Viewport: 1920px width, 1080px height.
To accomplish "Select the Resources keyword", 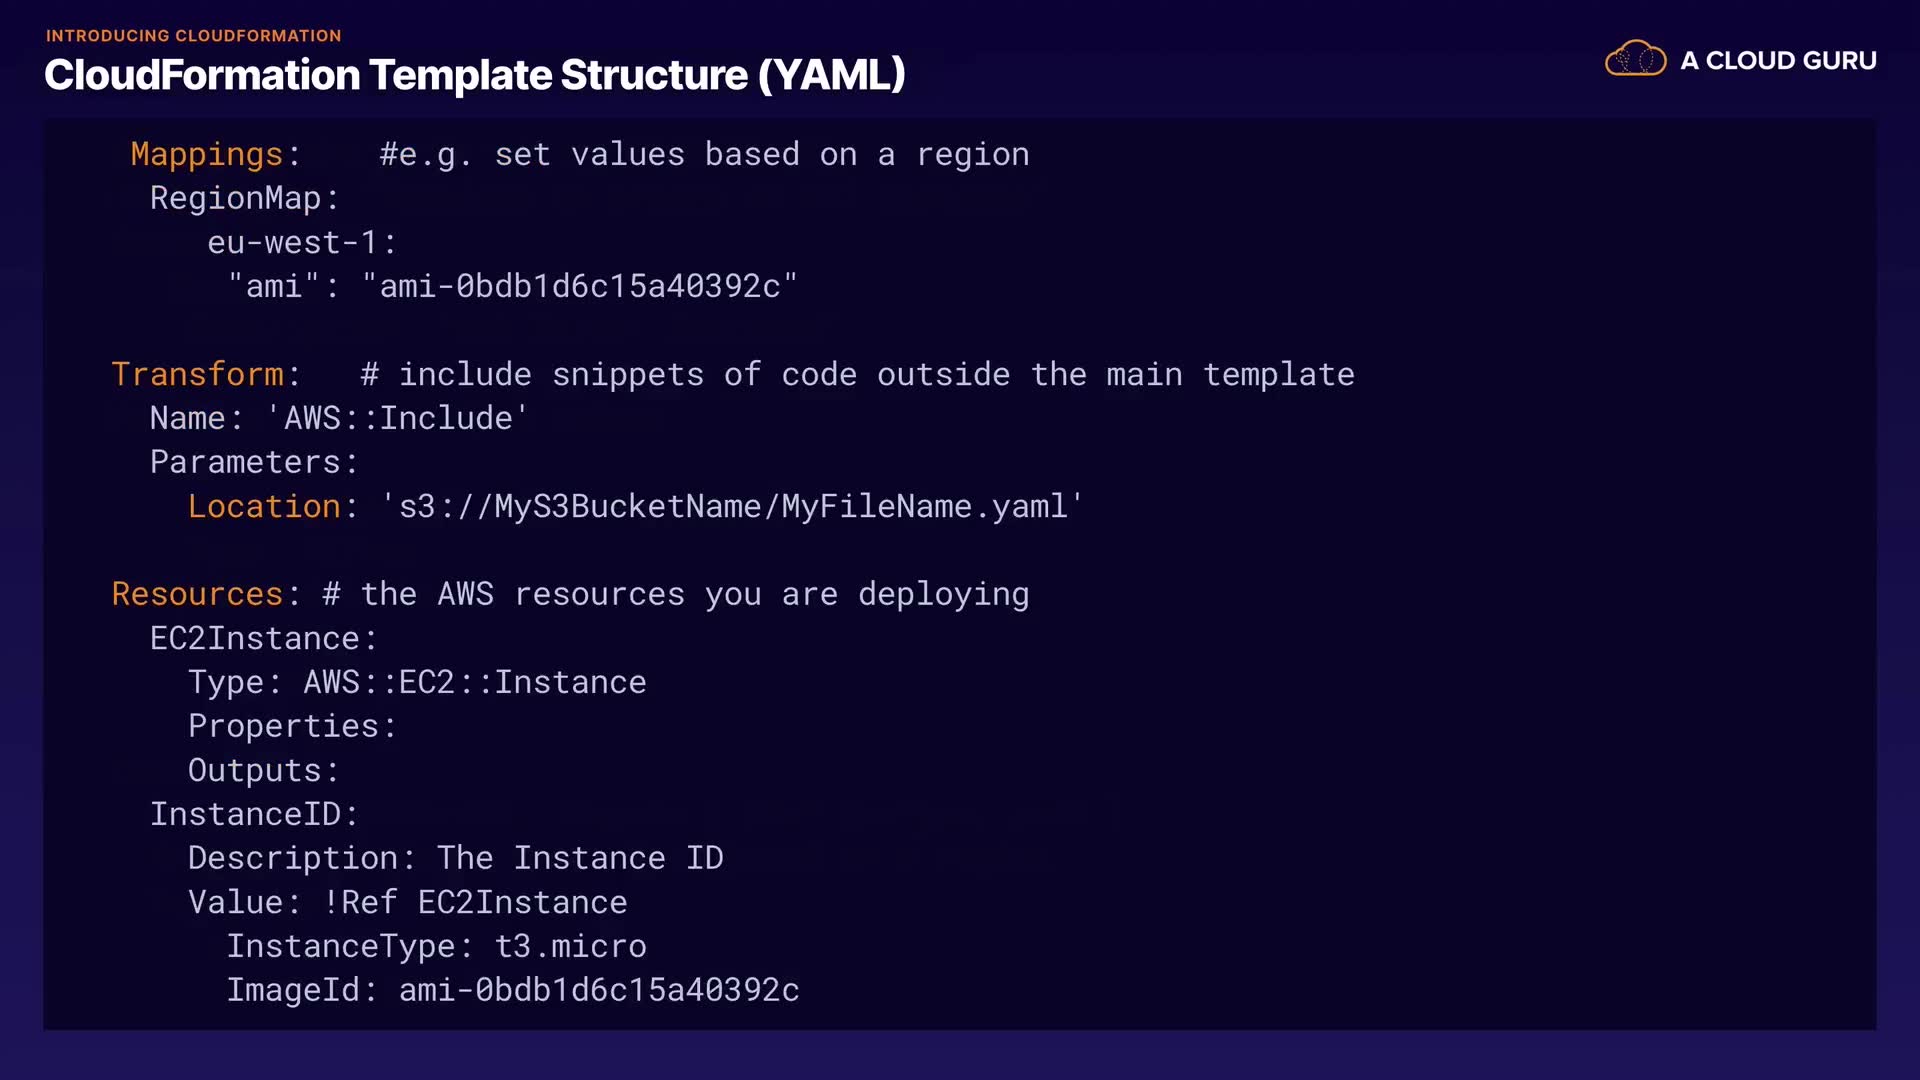I will [198, 595].
